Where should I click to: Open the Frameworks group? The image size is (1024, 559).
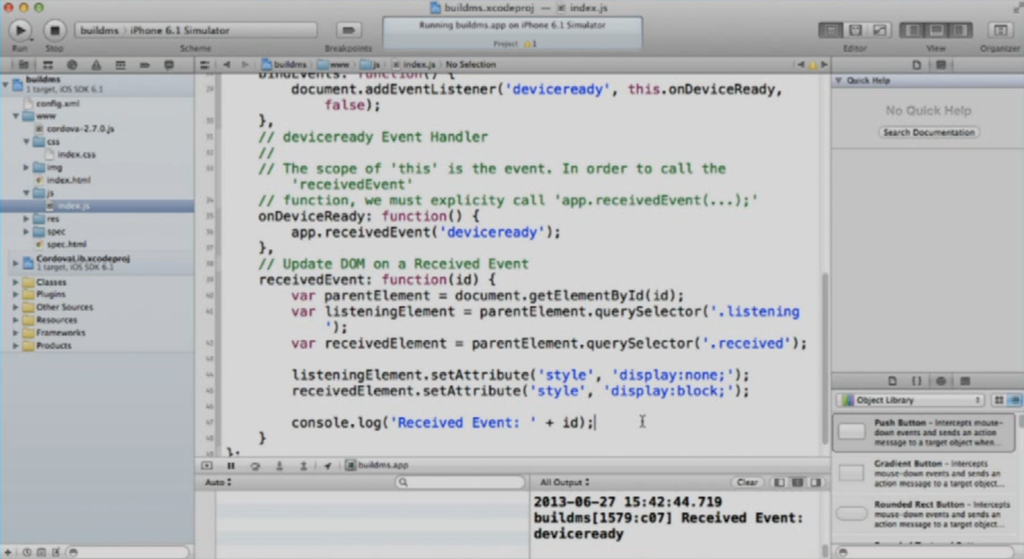(x=16, y=332)
